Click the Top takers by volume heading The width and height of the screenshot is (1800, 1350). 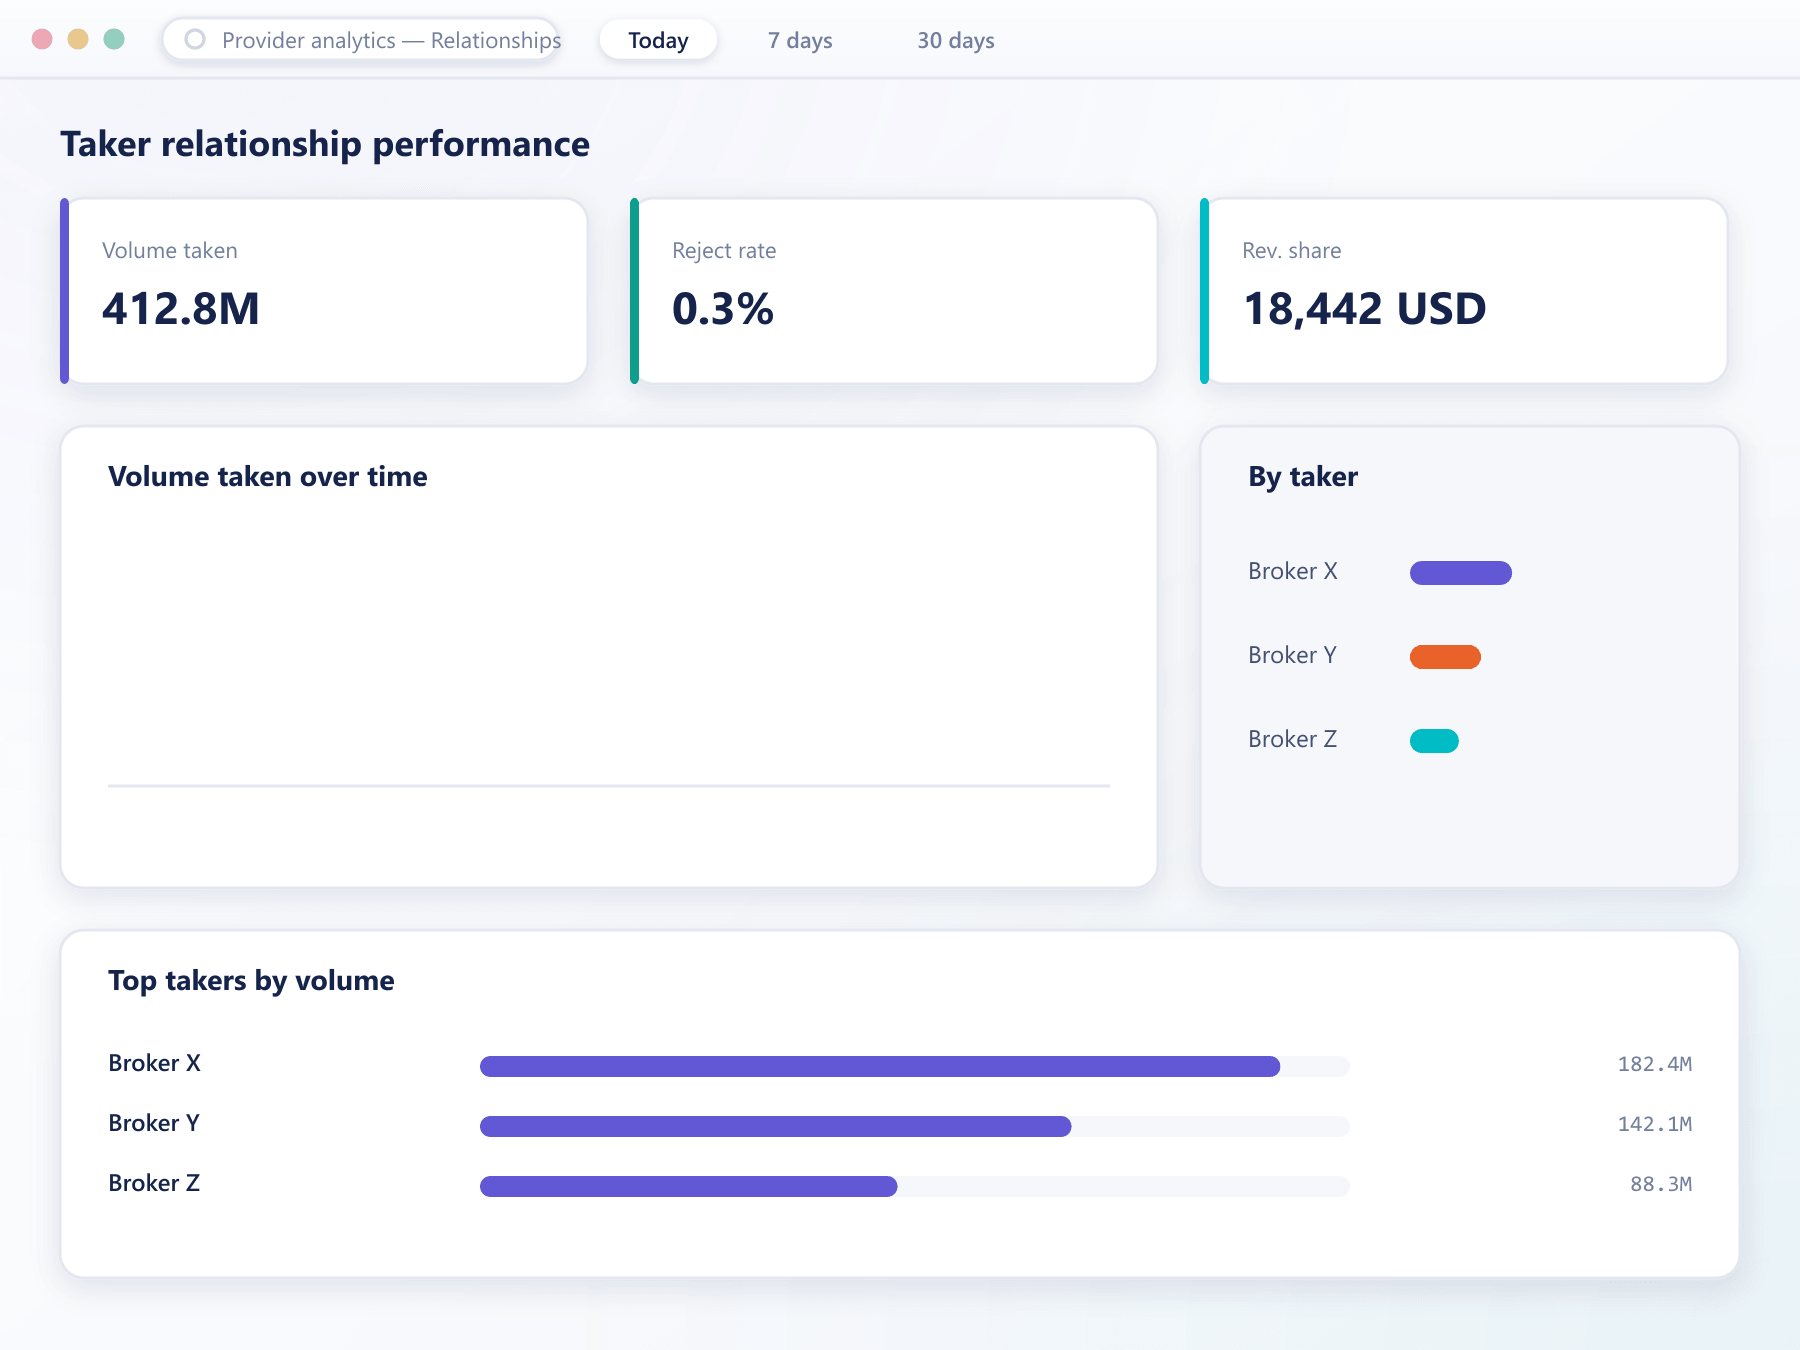tap(251, 981)
